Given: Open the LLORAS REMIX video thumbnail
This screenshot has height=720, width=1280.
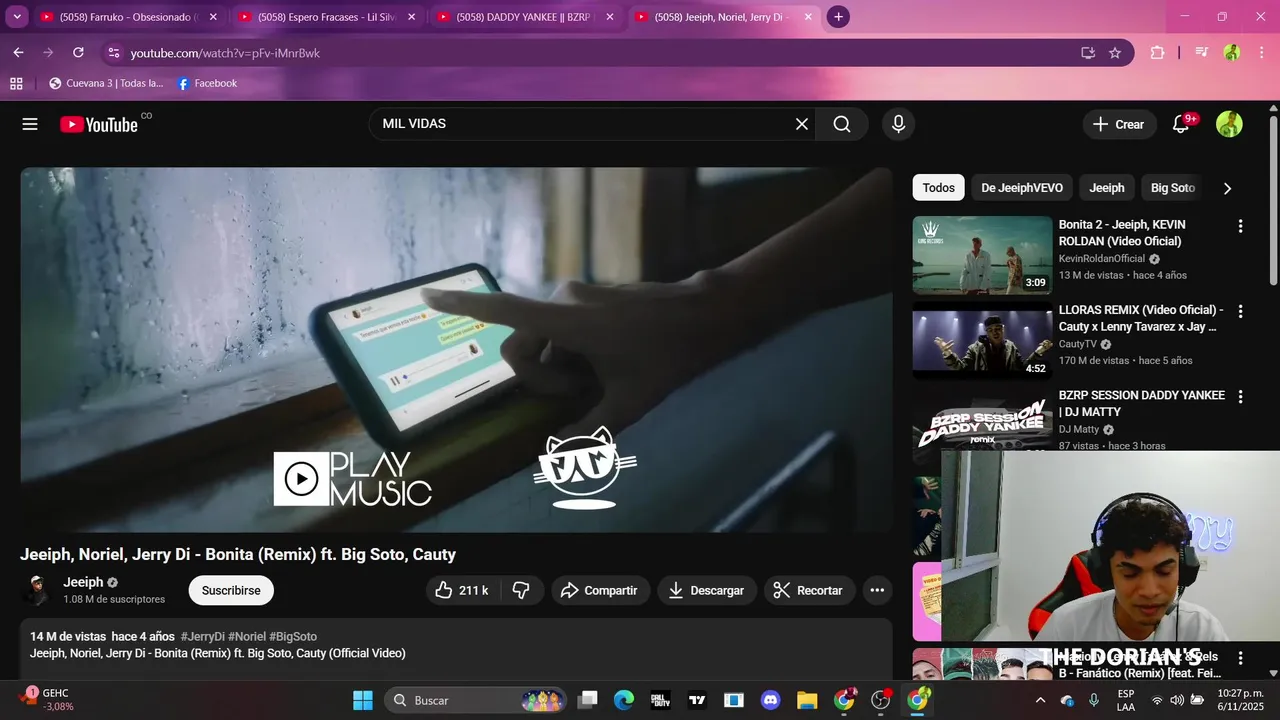Looking at the screenshot, I should (982, 340).
